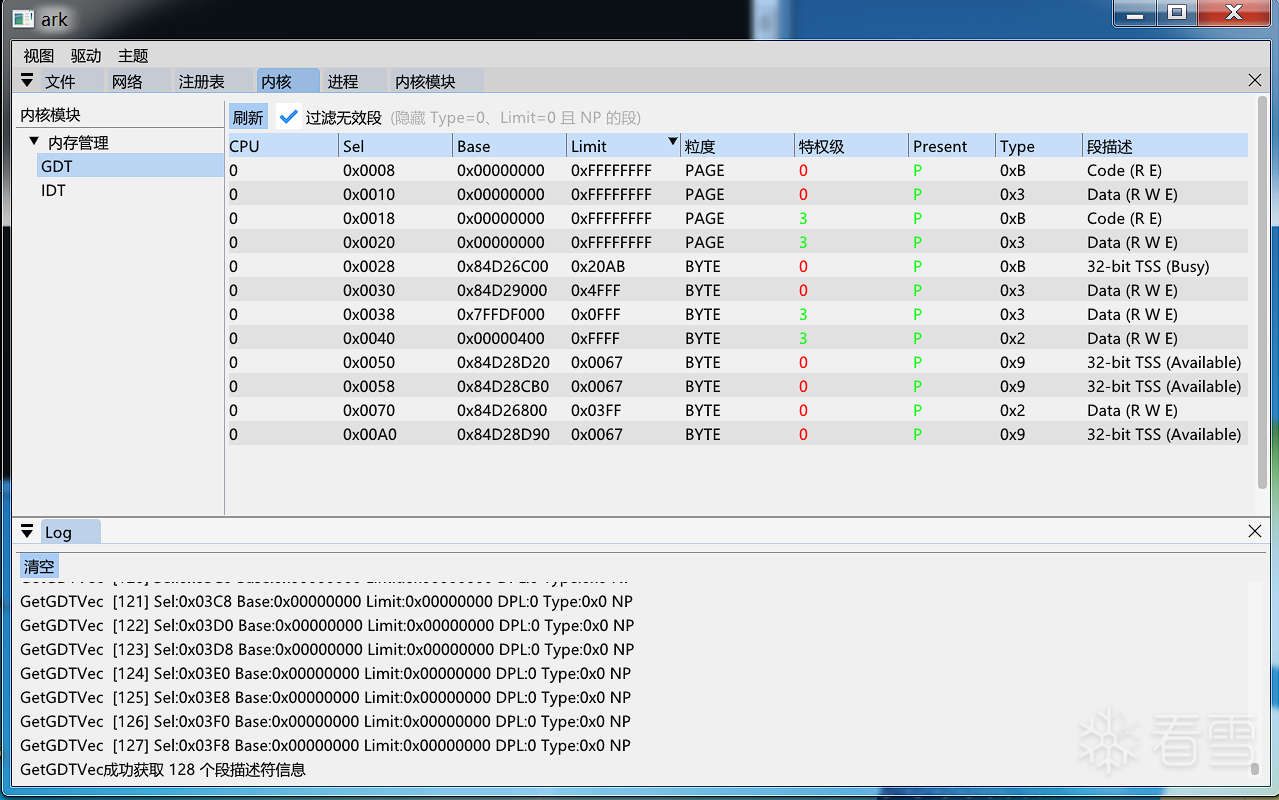Select GDT in the kernel module tree

point(130,166)
